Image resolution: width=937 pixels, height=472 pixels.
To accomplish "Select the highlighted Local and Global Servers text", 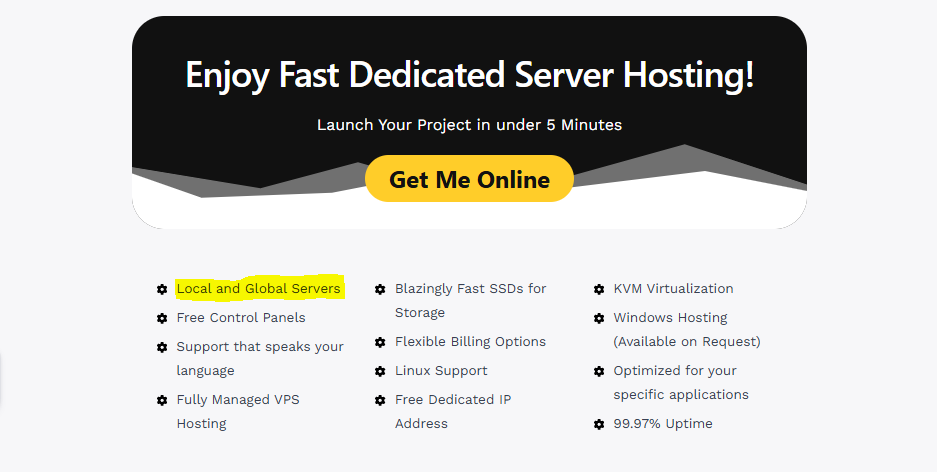I will point(259,289).
